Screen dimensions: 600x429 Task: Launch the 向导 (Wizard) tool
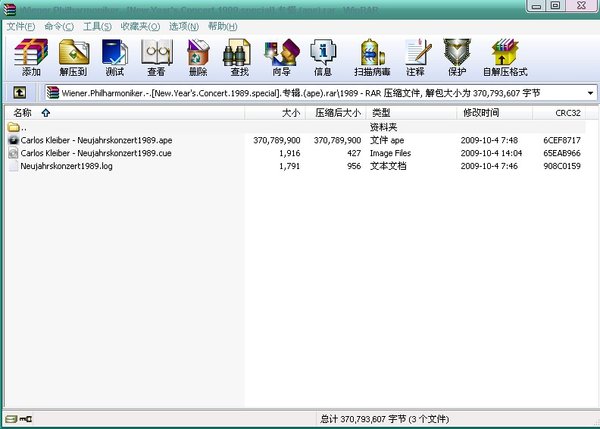(x=281, y=57)
